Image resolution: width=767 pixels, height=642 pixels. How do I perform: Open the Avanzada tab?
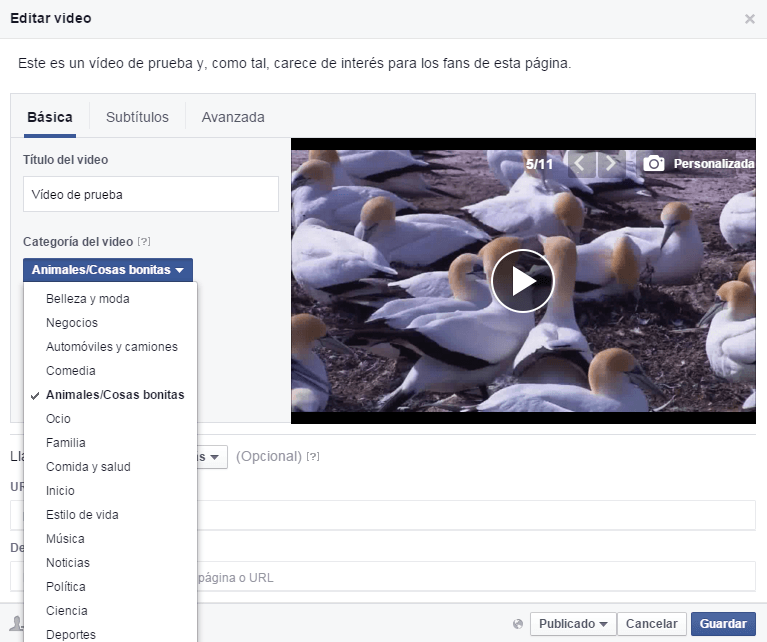coord(233,117)
